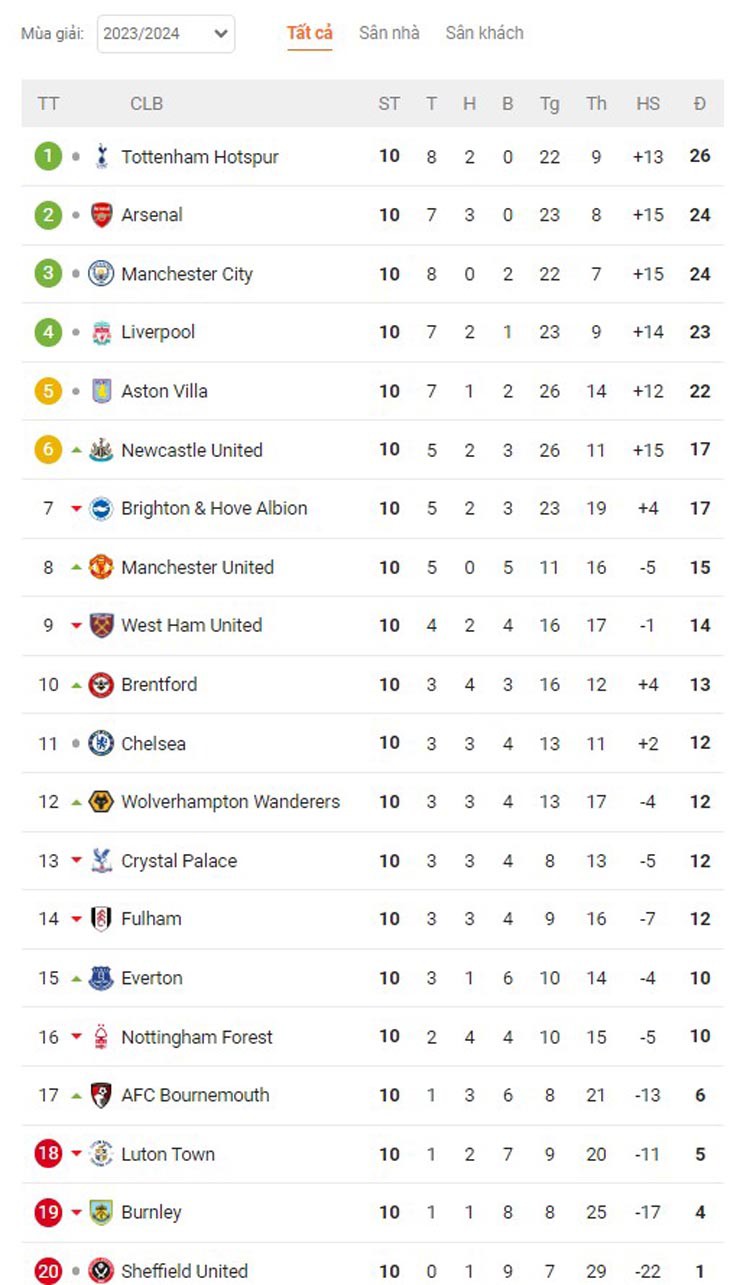Click the Manchester United crest icon
The width and height of the screenshot is (740, 1285).
pyautogui.click(x=101, y=567)
